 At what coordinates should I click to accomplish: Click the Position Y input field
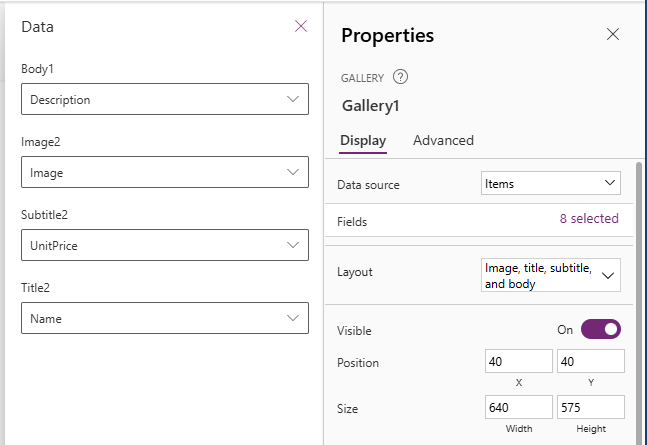click(x=591, y=361)
